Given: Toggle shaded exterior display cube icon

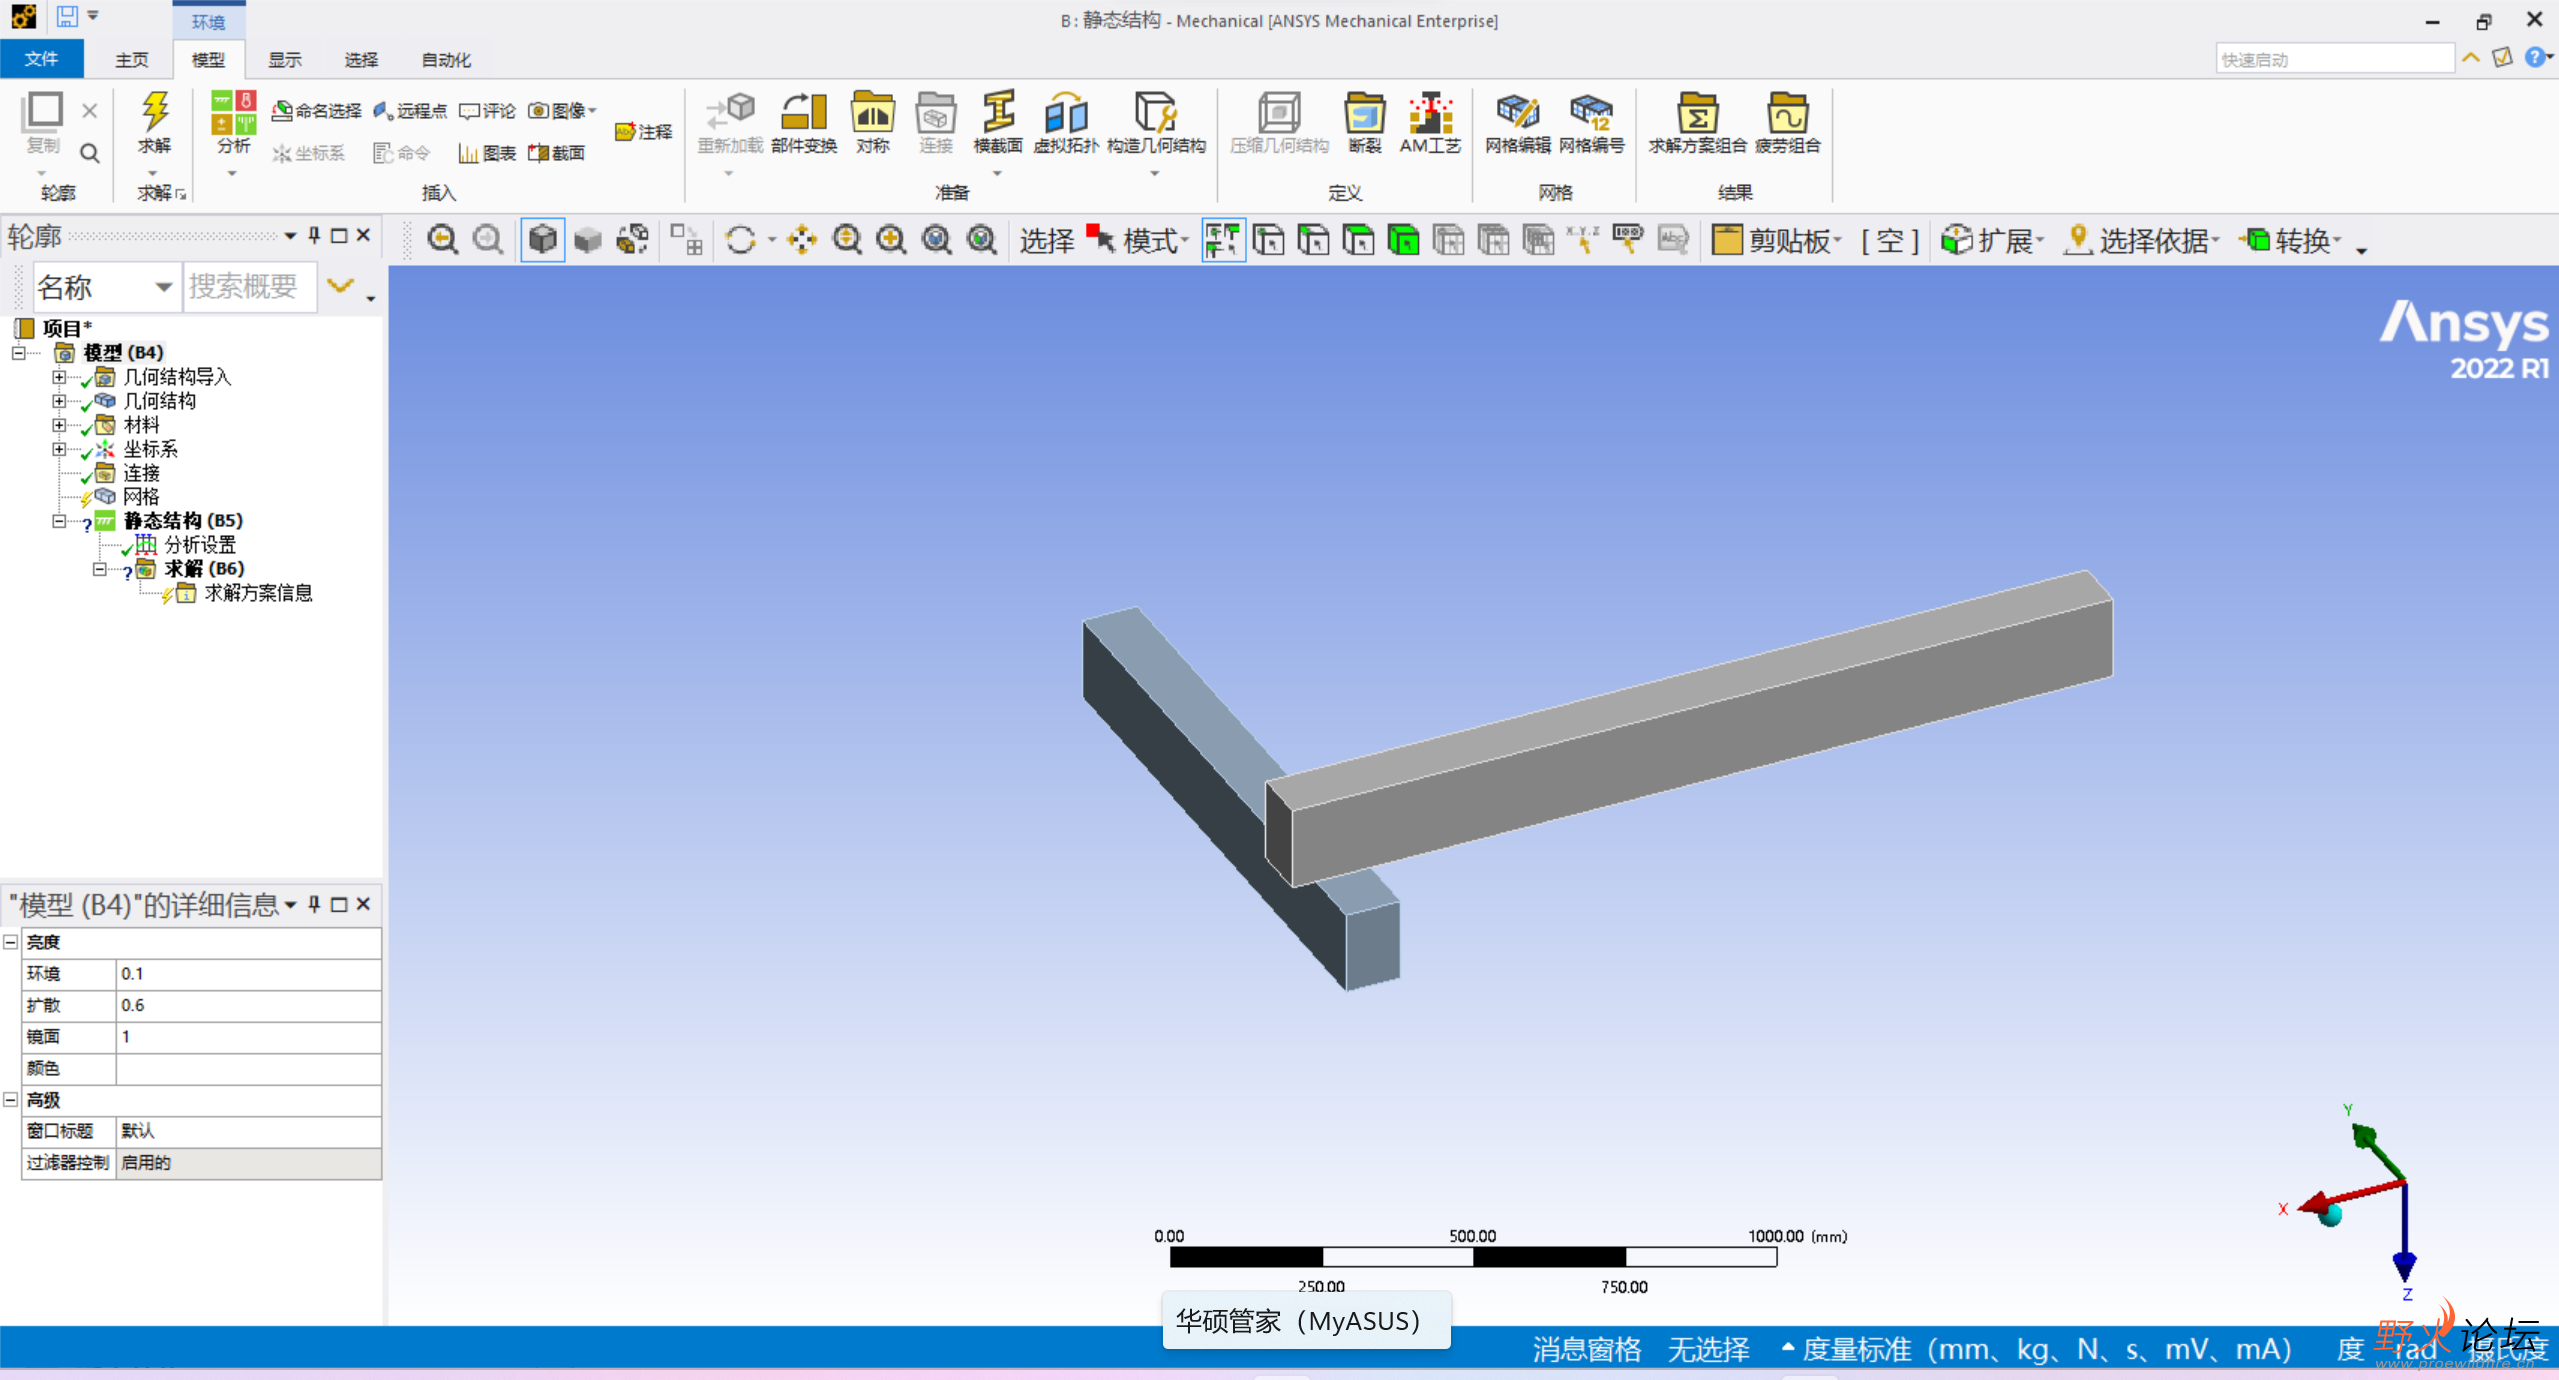Looking at the screenshot, I should [543, 240].
